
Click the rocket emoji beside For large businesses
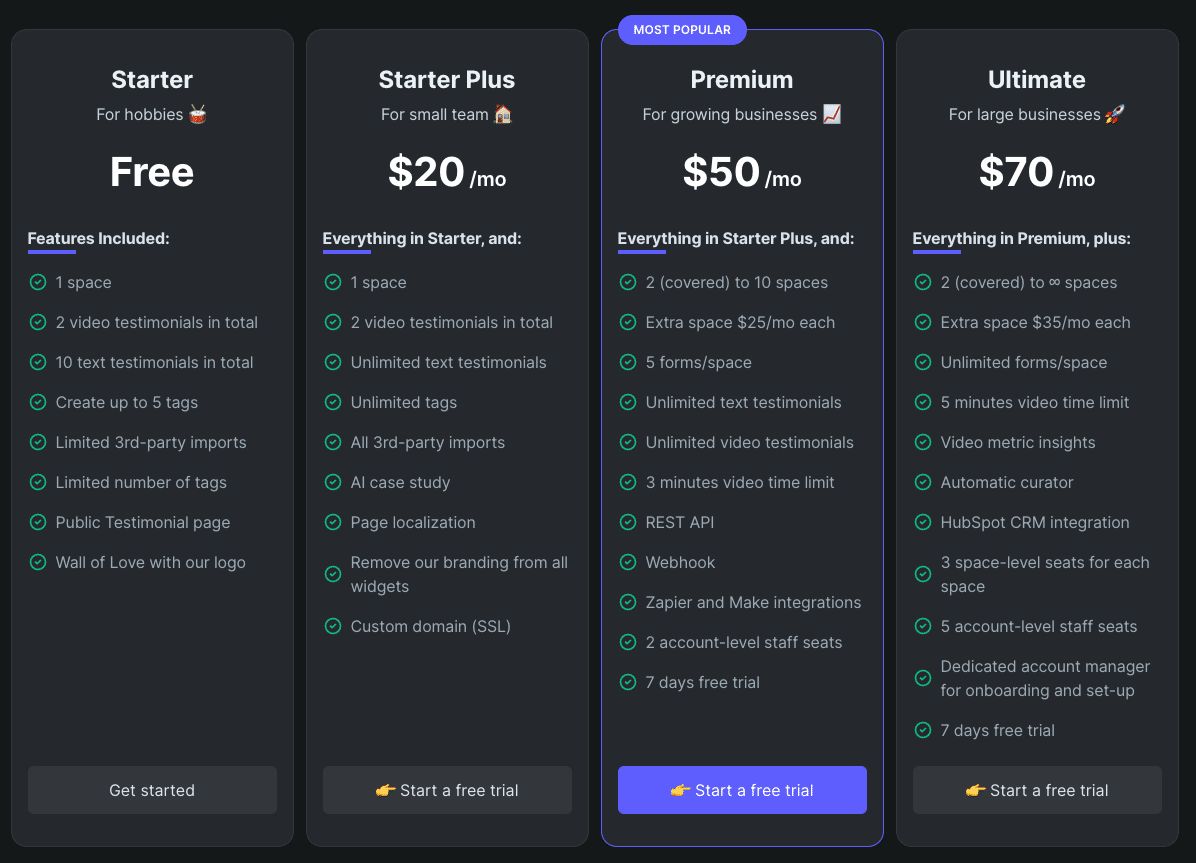point(1115,114)
